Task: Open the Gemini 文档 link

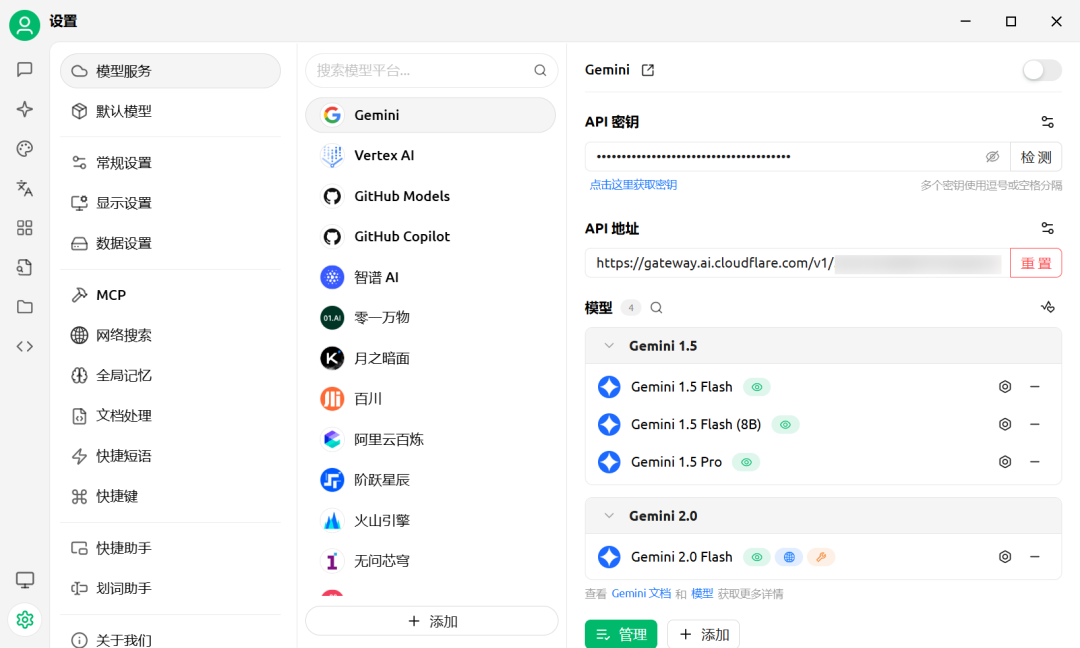Action: click(641, 594)
